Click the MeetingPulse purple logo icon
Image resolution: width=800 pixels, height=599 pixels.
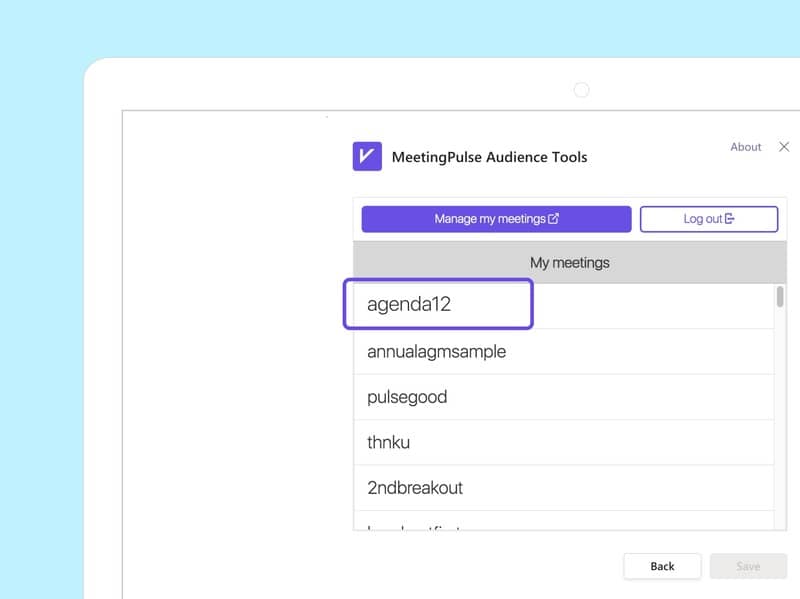tap(367, 156)
